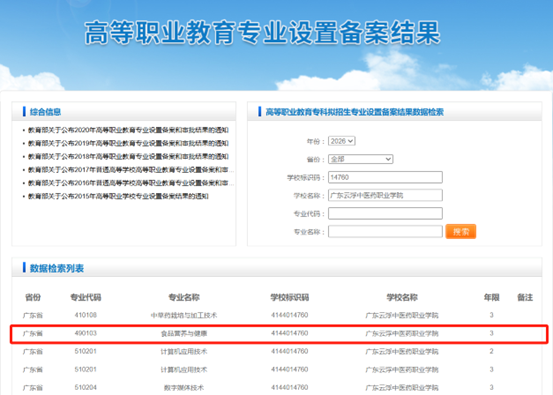The image size is (553, 395).
Task: Focus the empty 专业代码 input field
Action: click(x=385, y=213)
